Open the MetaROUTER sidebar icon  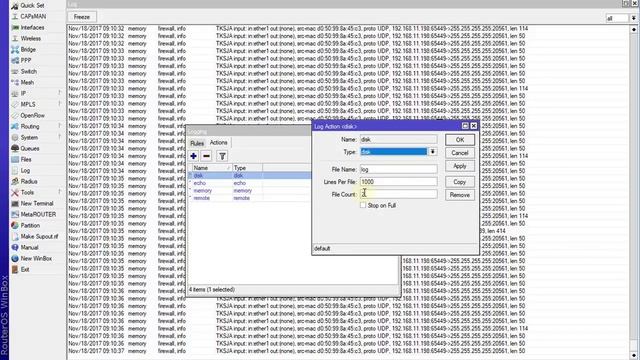[15, 215]
